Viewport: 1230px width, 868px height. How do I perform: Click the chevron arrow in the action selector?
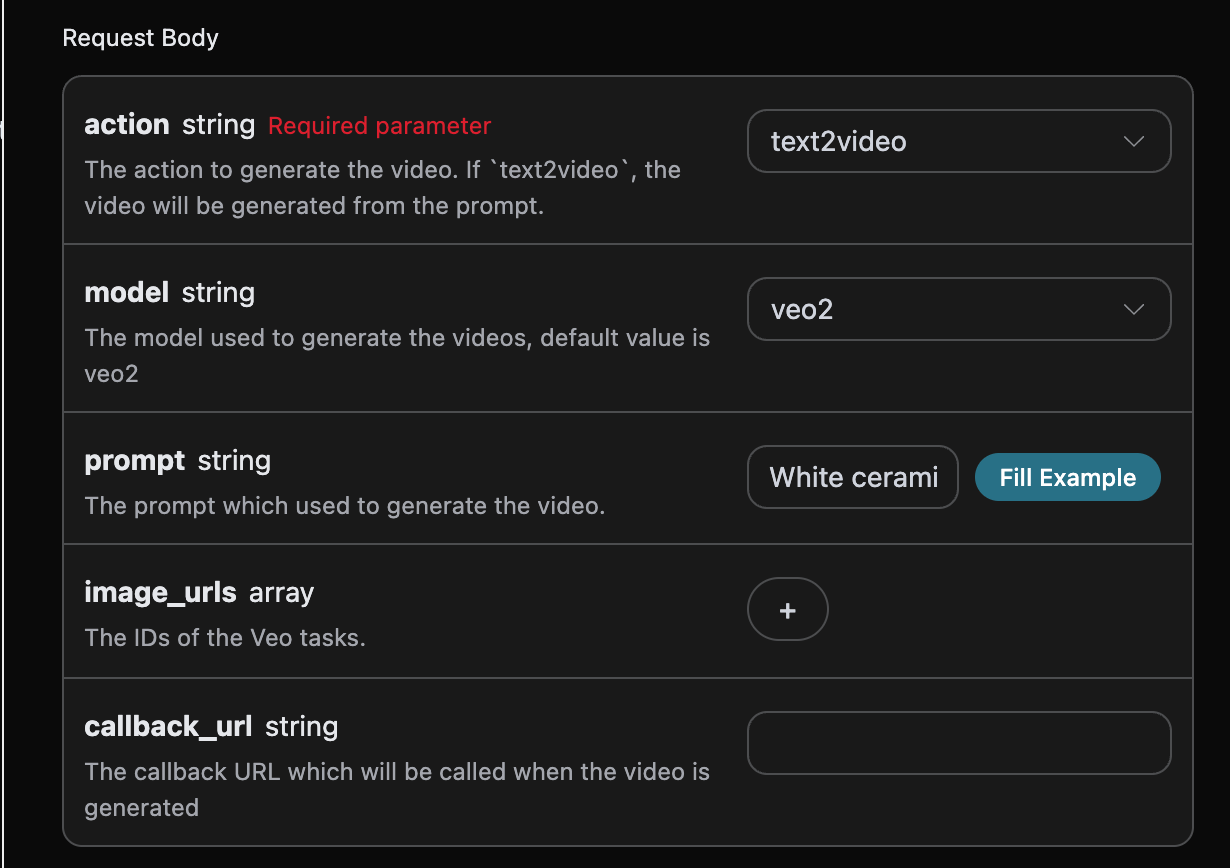pos(1134,141)
